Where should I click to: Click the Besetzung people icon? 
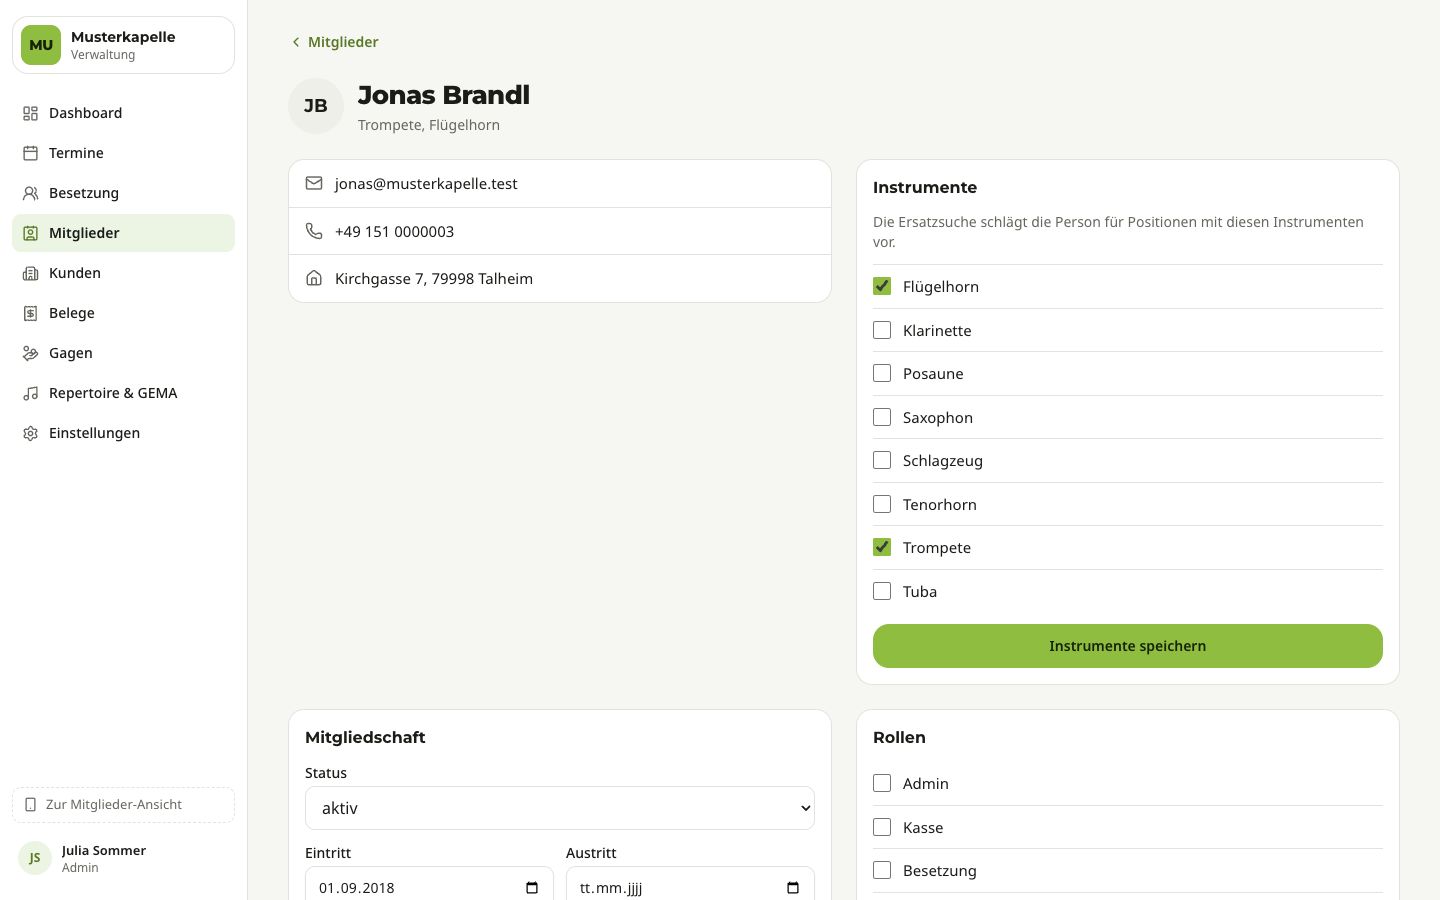pos(31,193)
